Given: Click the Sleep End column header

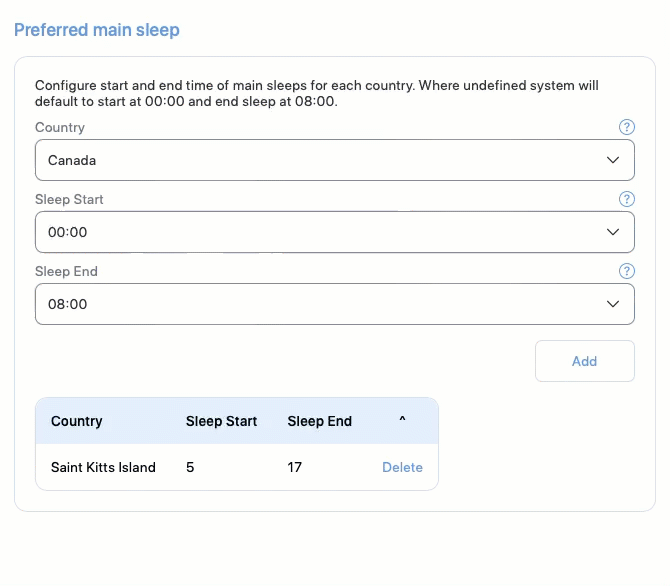Looking at the screenshot, I should point(320,421).
